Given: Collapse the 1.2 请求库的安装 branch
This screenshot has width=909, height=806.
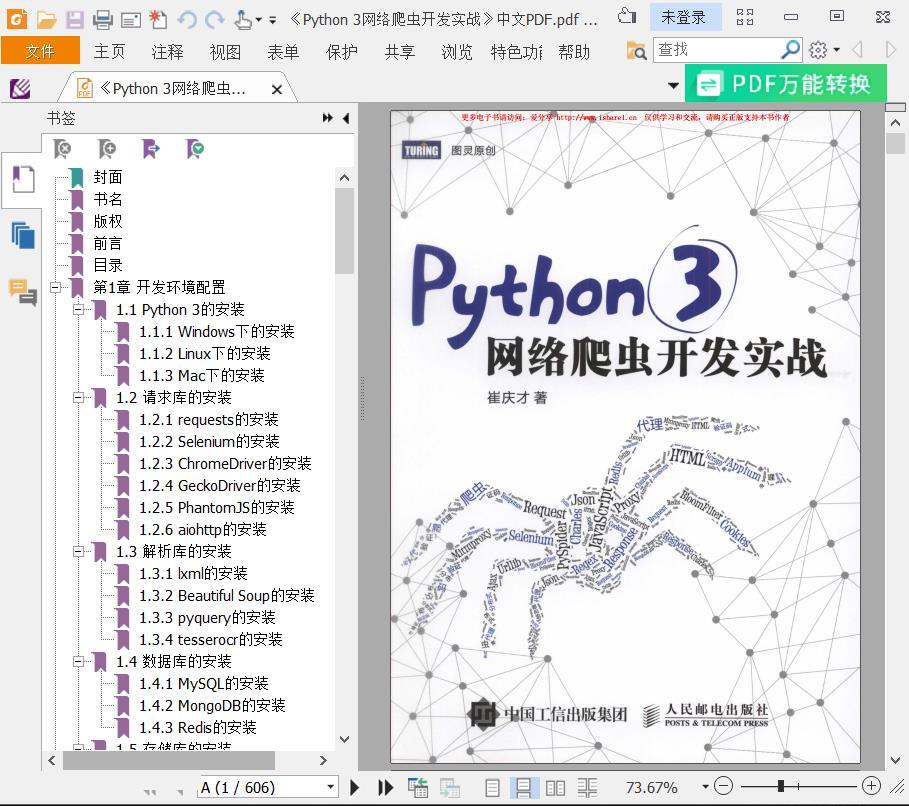Looking at the screenshot, I should (78, 397).
